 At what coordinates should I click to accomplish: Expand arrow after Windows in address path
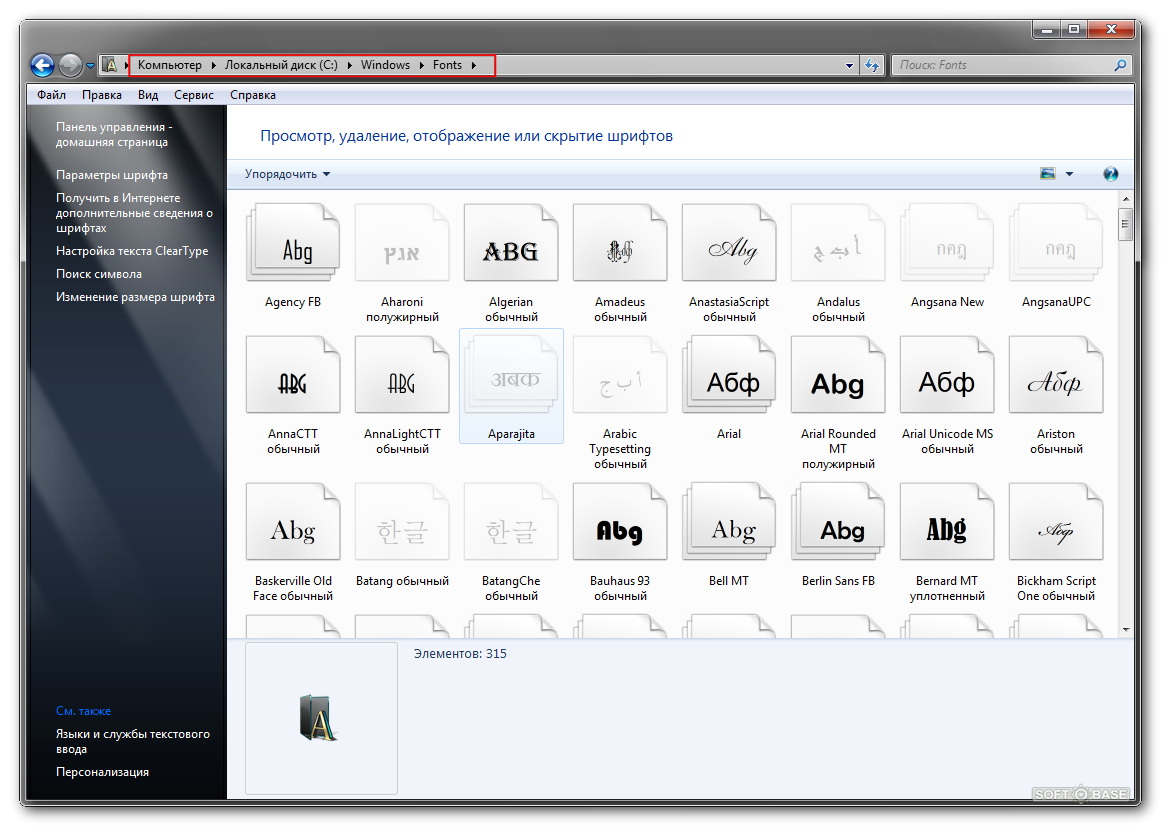[x=421, y=65]
